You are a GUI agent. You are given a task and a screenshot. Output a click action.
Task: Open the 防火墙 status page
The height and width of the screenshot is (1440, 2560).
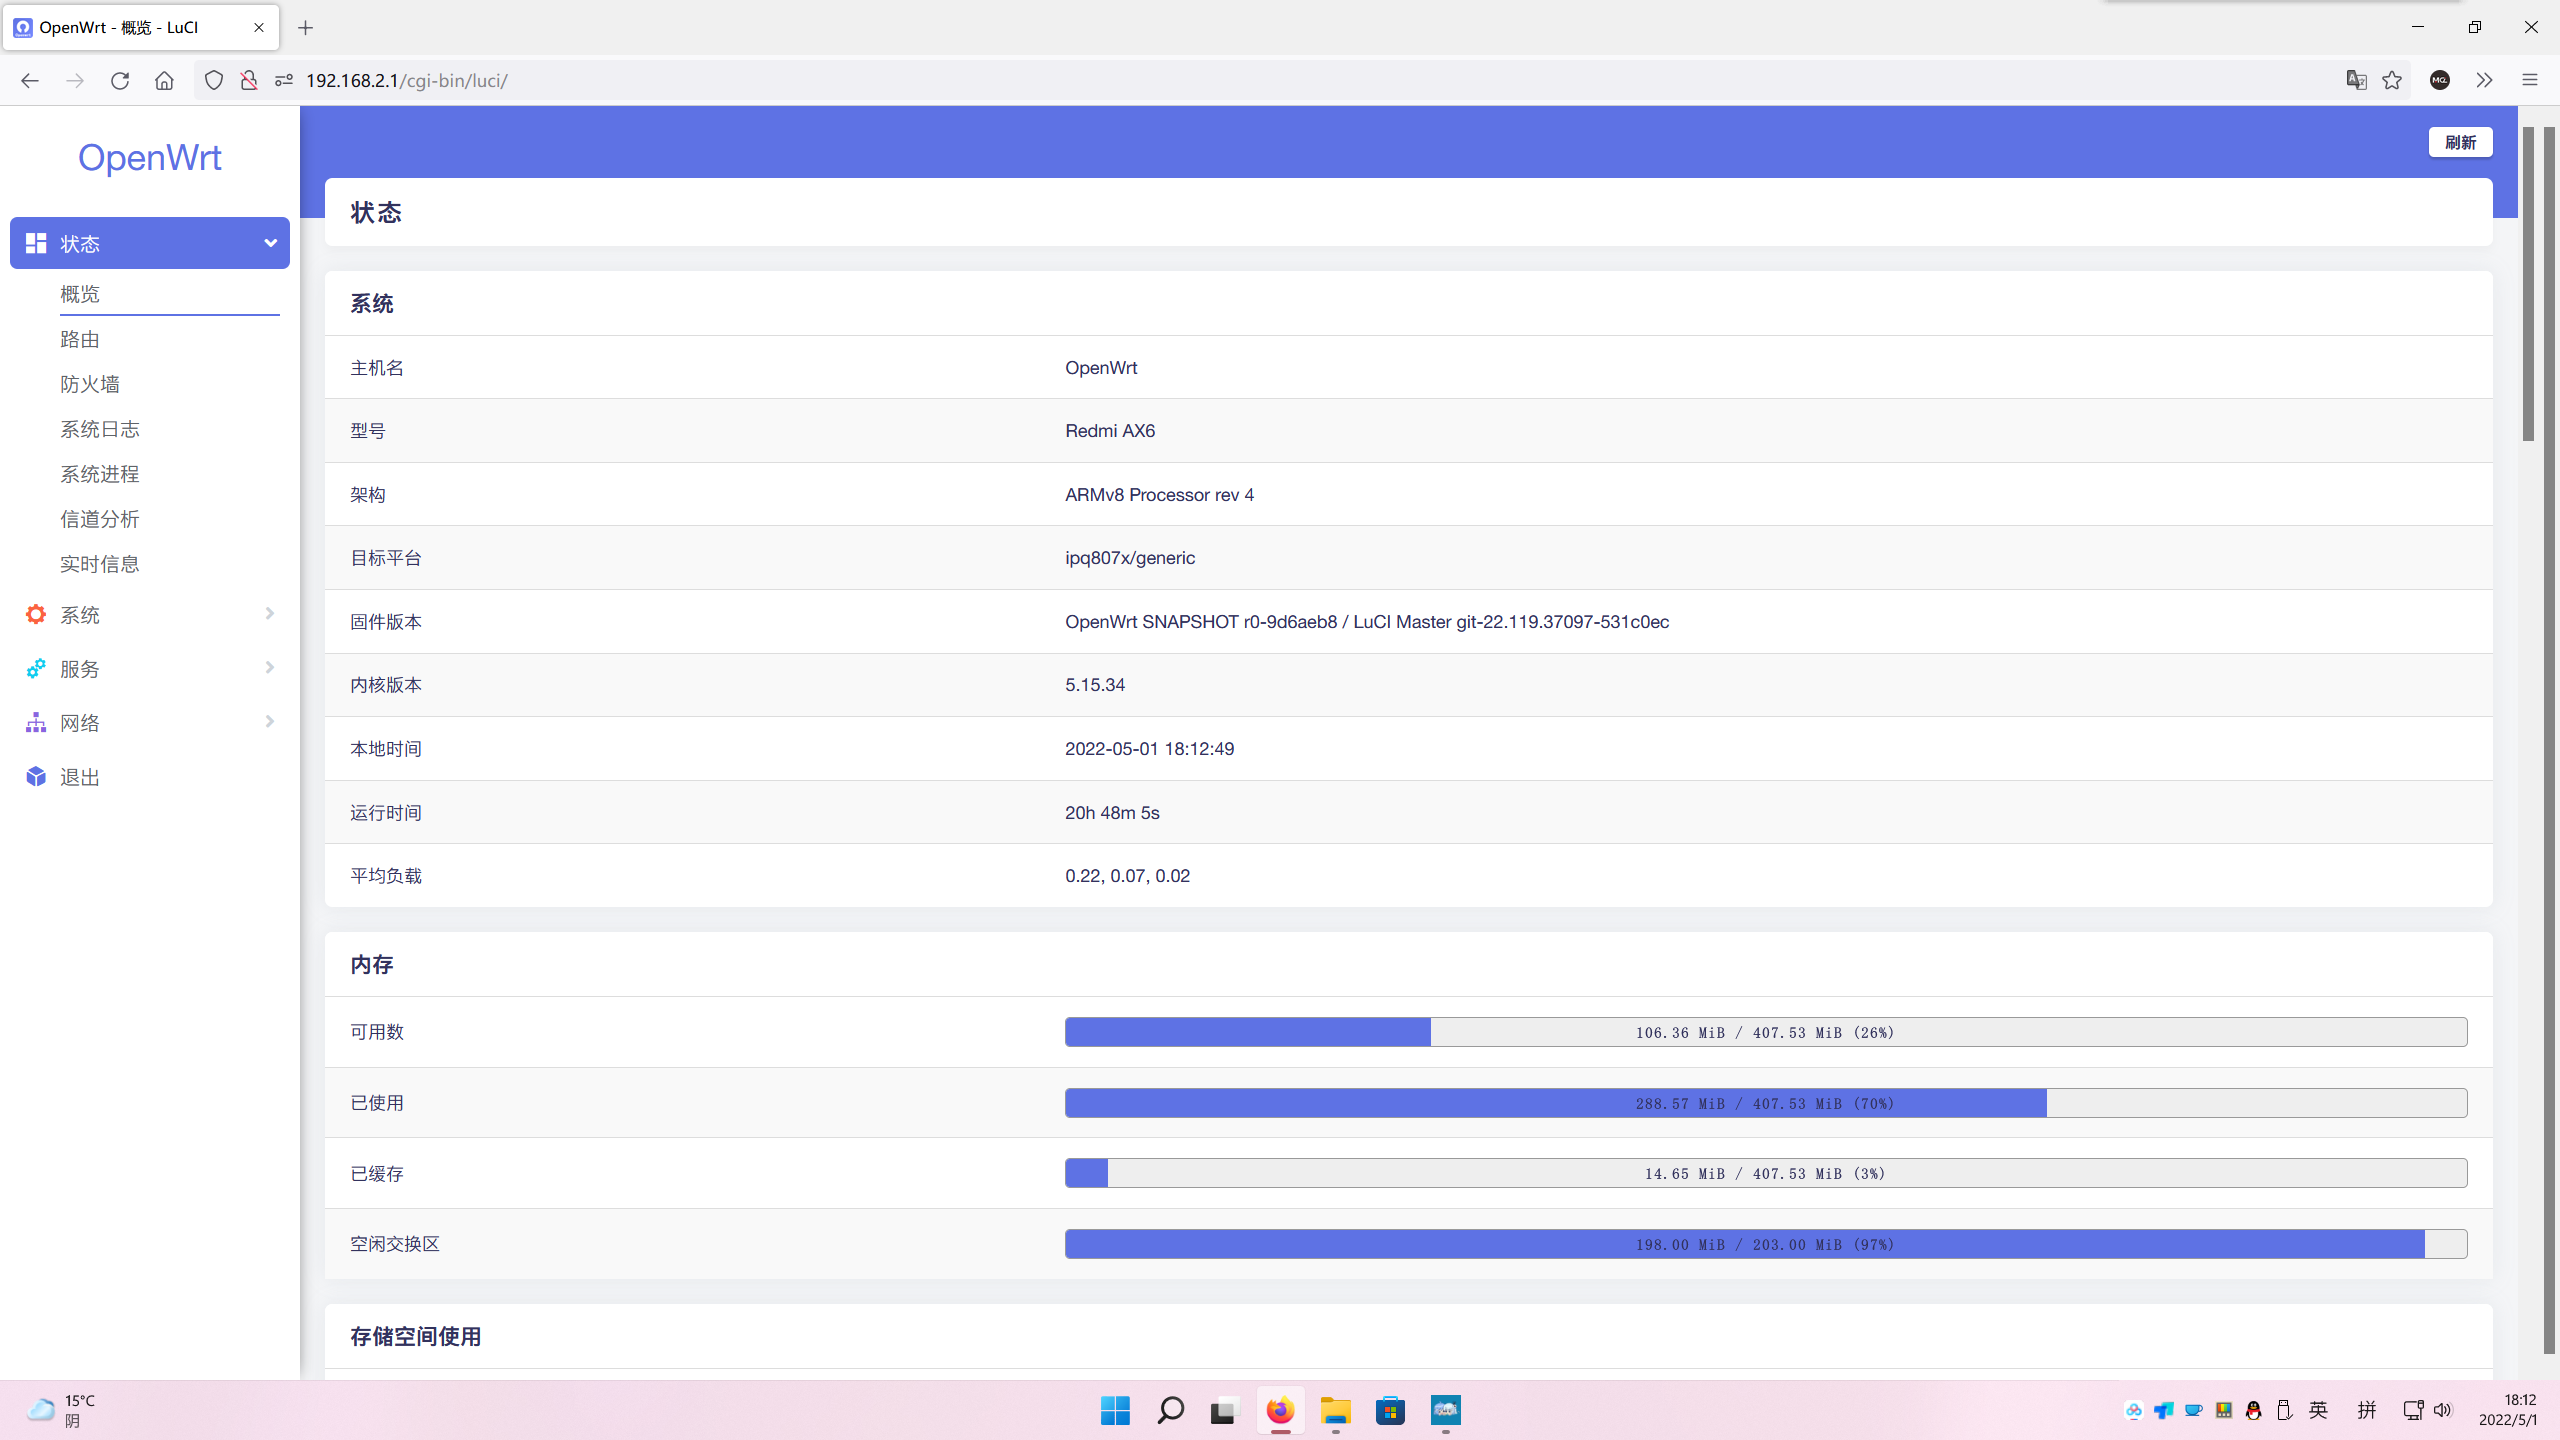click(x=90, y=384)
